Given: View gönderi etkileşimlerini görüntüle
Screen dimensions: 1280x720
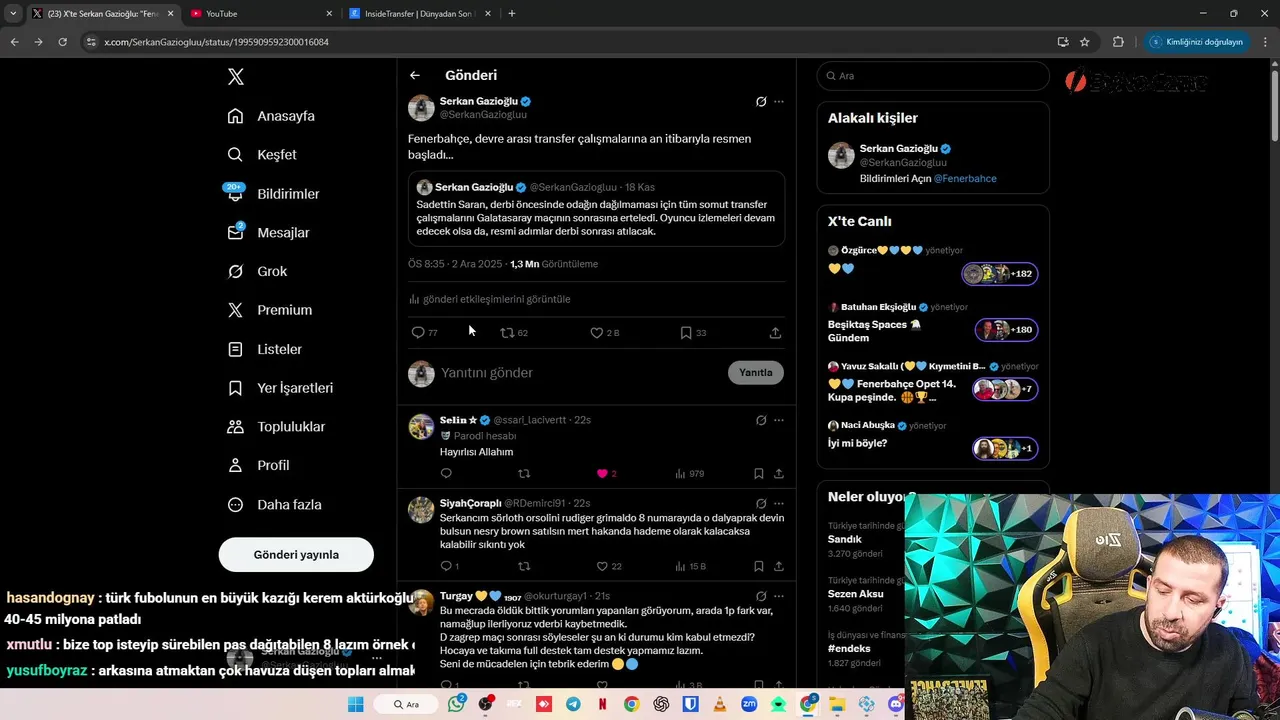Looking at the screenshot, I should click(489, 299).
